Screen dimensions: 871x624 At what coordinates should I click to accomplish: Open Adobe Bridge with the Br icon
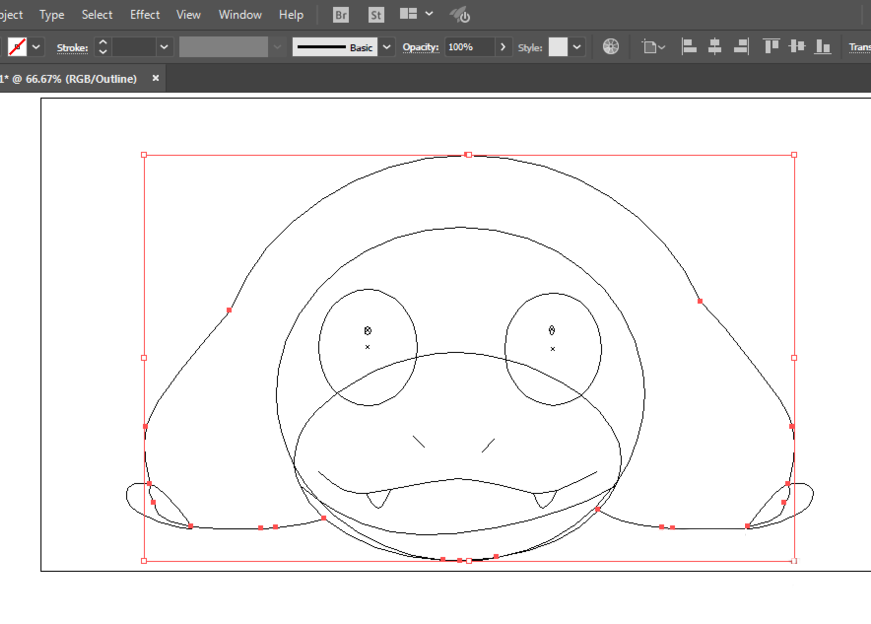341,15
